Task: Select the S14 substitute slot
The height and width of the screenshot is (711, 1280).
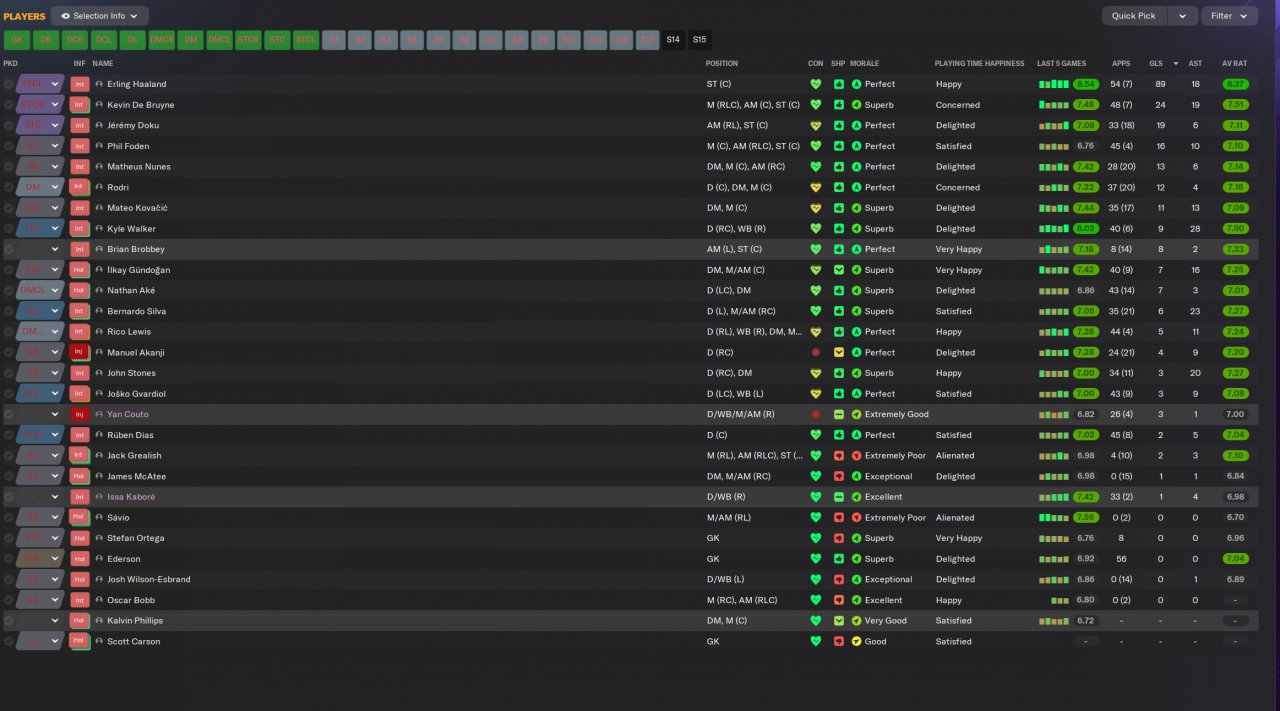Action: click(673, 40)
